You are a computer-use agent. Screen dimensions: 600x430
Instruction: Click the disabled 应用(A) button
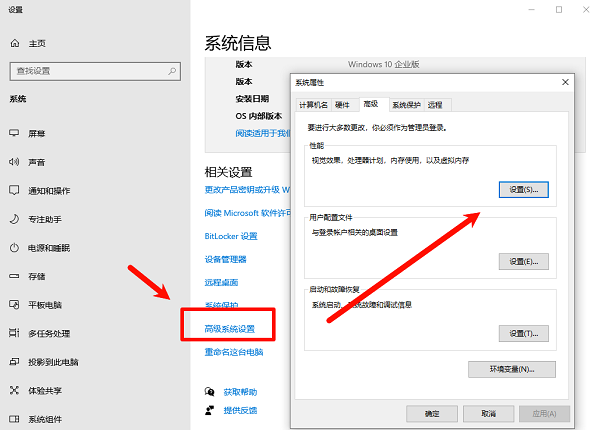click(x=545, y=414)
